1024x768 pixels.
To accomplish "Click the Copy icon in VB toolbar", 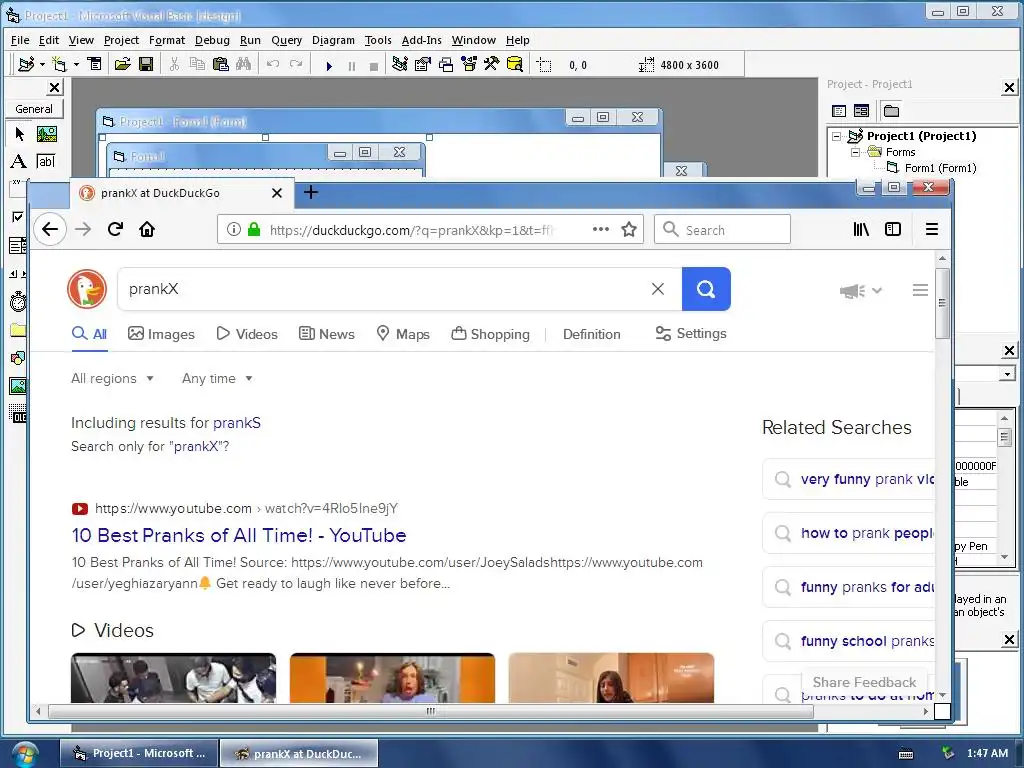I will pos(197,64).
